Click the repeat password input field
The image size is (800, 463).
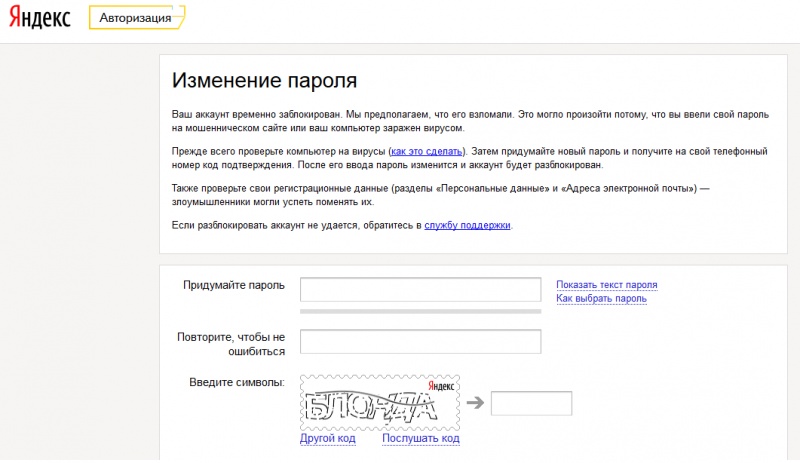(x=420, y=342)
